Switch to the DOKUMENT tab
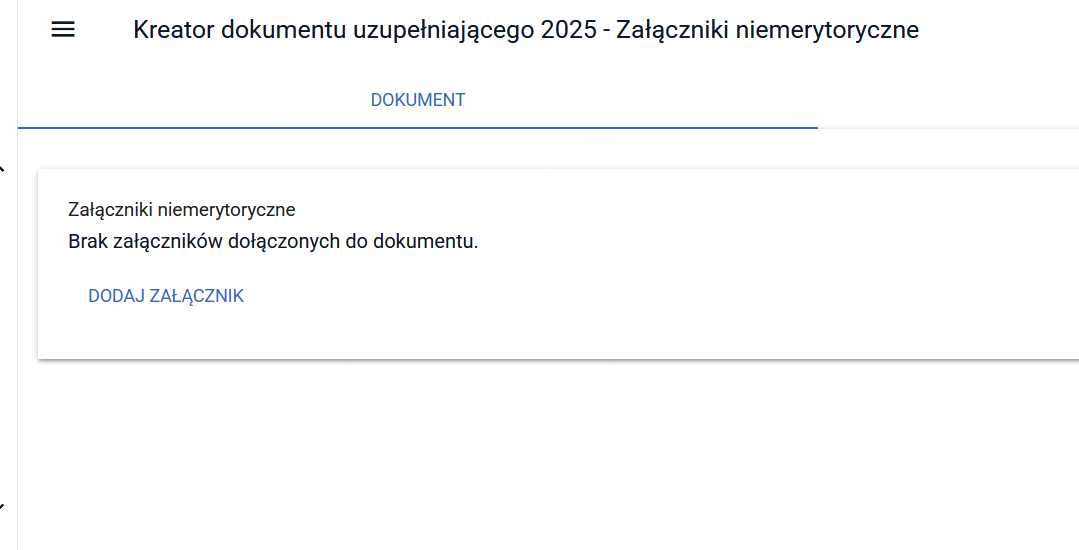Screen dimensions: 1079x550 418,100
